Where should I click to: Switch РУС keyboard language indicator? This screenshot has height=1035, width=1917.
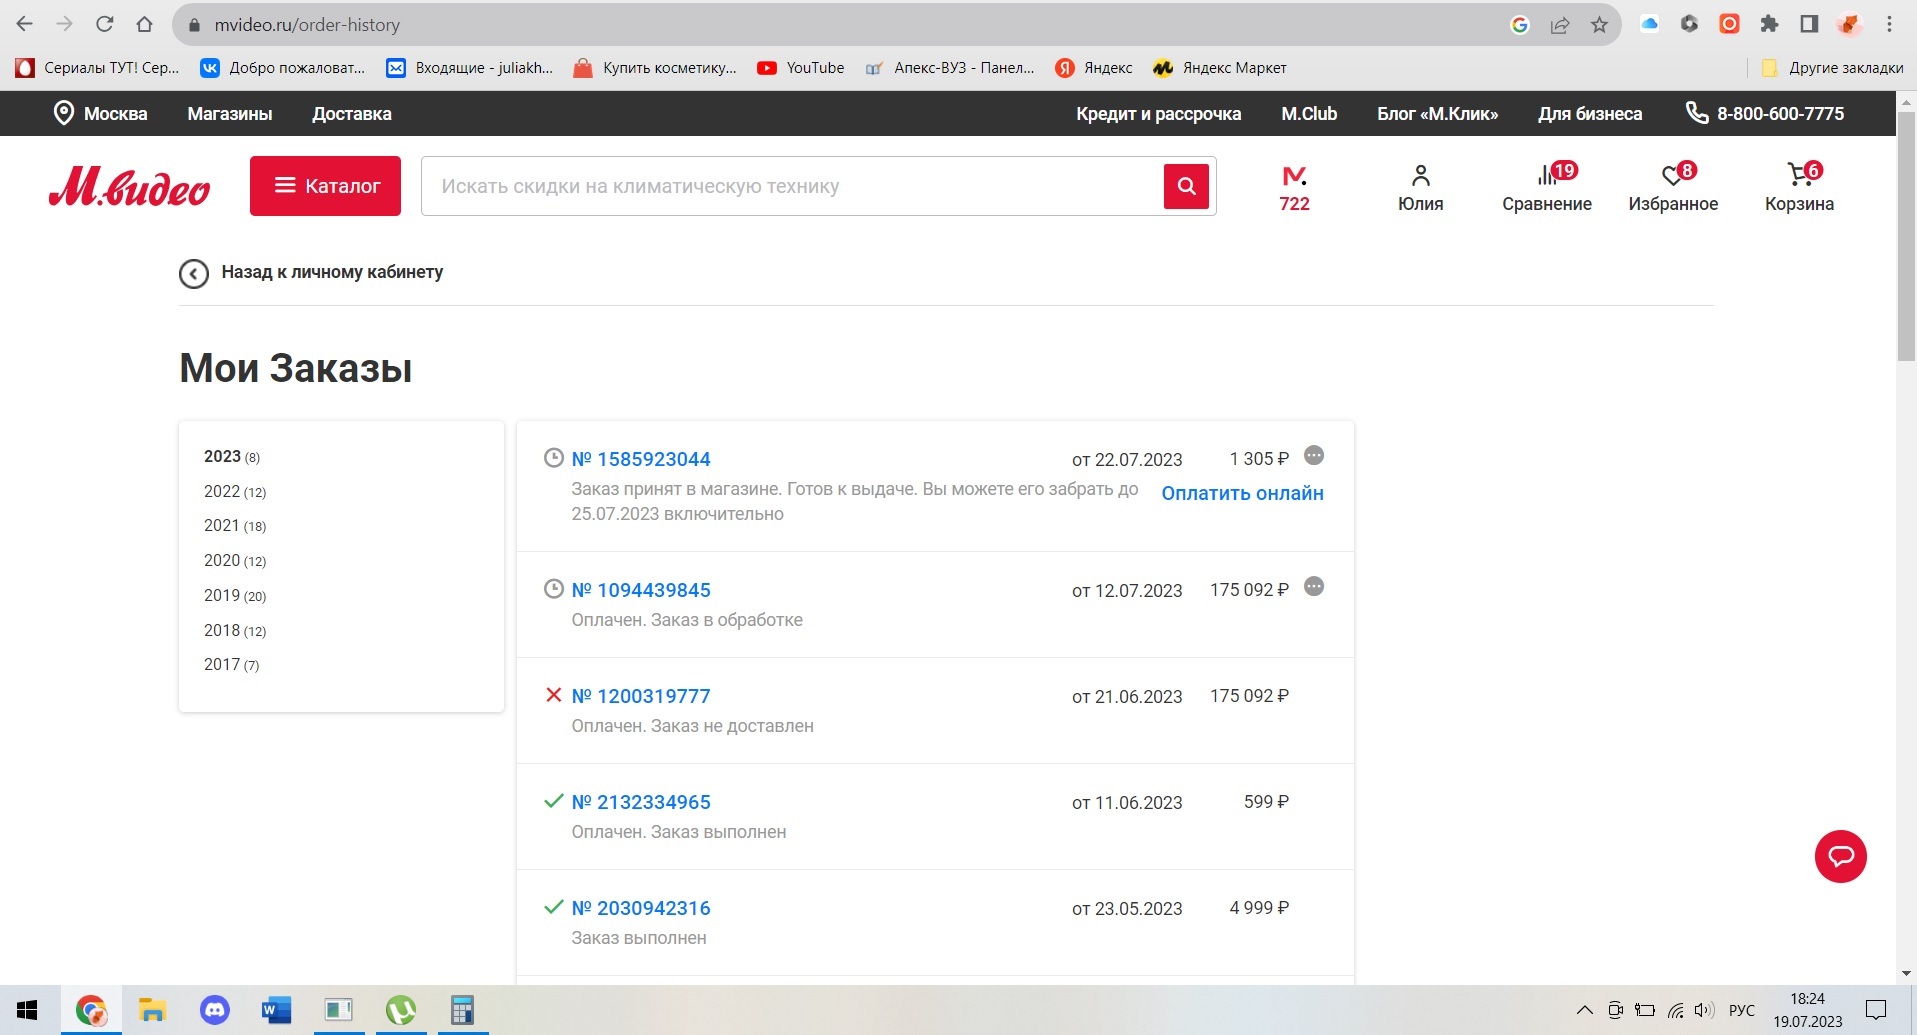point(1741,1010)
